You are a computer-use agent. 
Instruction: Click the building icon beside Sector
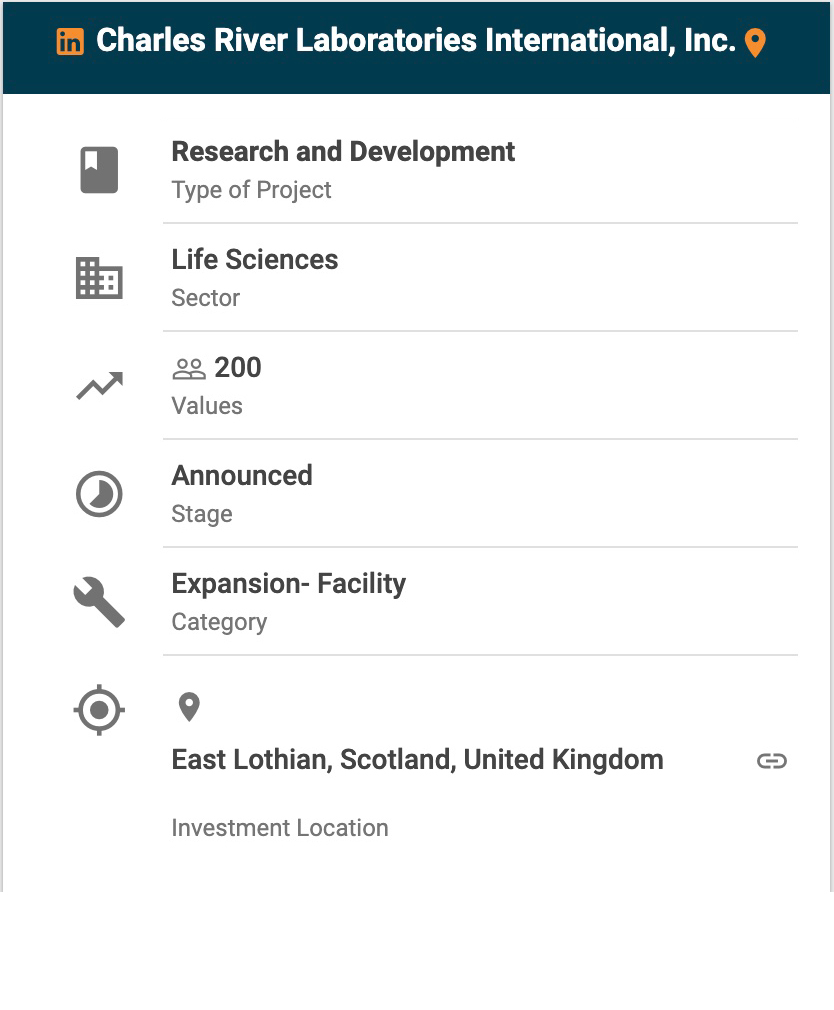coord(99,278)
